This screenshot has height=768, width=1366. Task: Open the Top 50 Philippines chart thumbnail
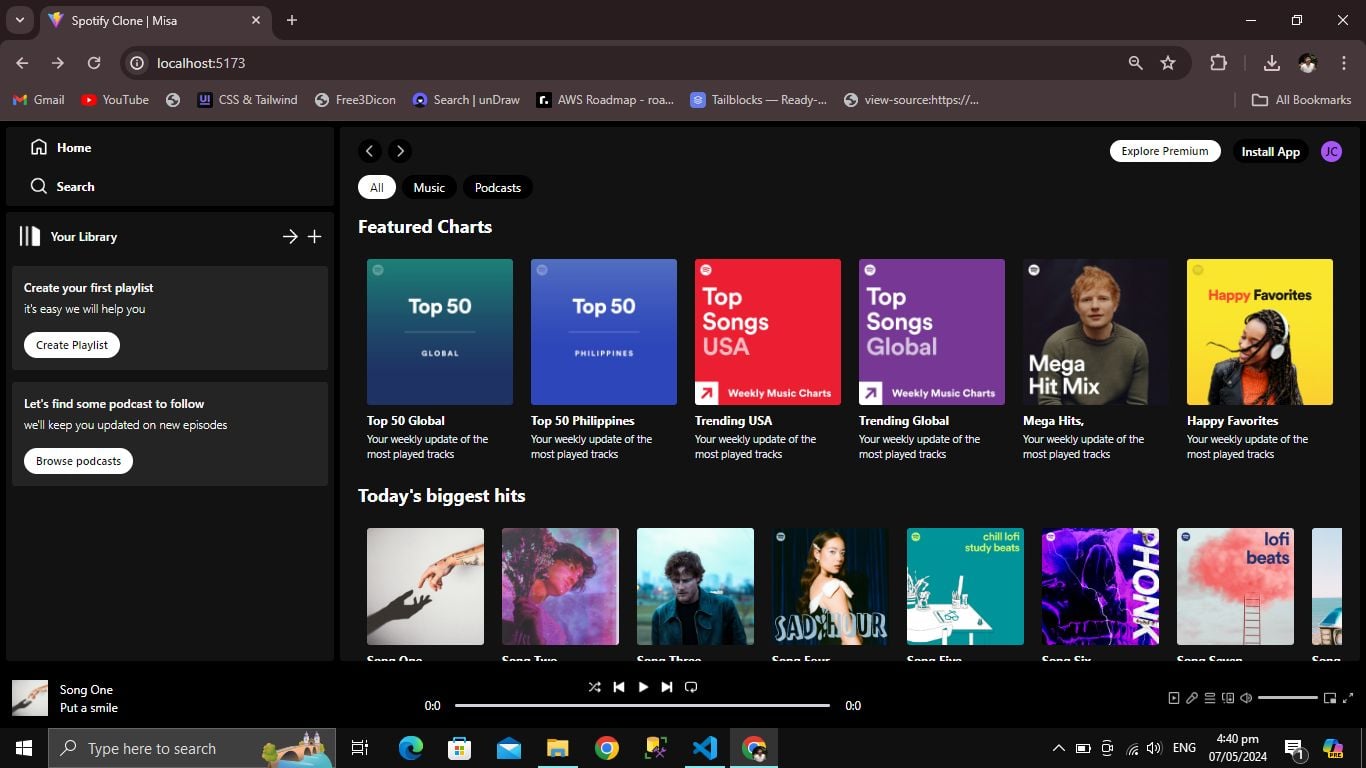coord(604,332)
